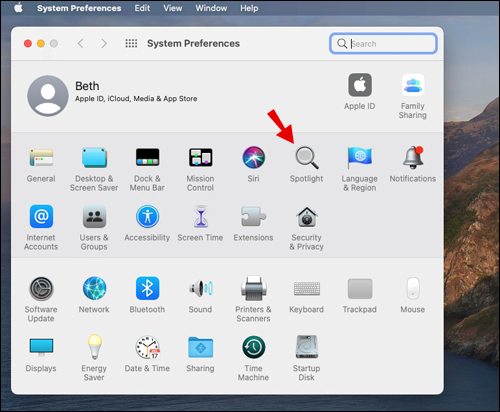Go forward with the right chevron
The image size is (500, 412).
pyautogui.click(x=104, y=43)
